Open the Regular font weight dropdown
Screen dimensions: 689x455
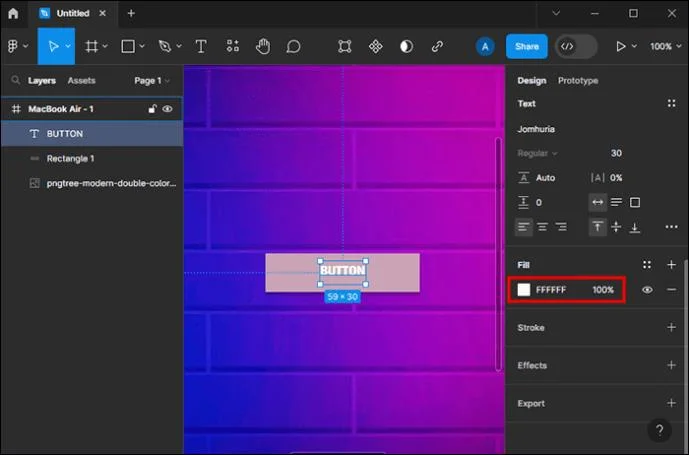(x=537, y=153)
